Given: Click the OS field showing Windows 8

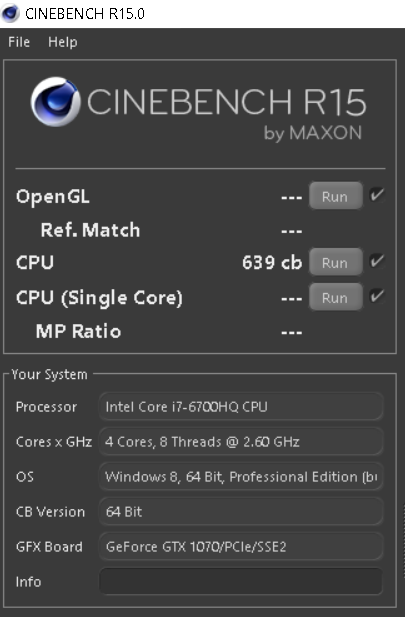Looking at the screenshot, I should click(x=241, y=477).
